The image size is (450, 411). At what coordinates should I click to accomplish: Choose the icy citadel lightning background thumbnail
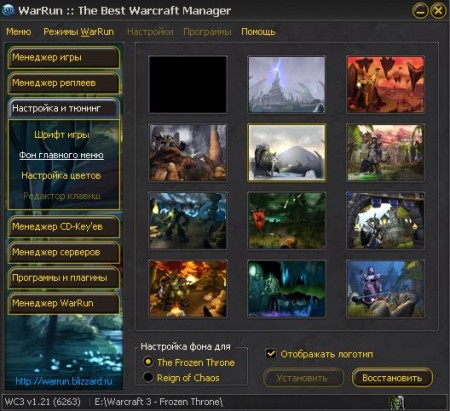tap(287, 85)
